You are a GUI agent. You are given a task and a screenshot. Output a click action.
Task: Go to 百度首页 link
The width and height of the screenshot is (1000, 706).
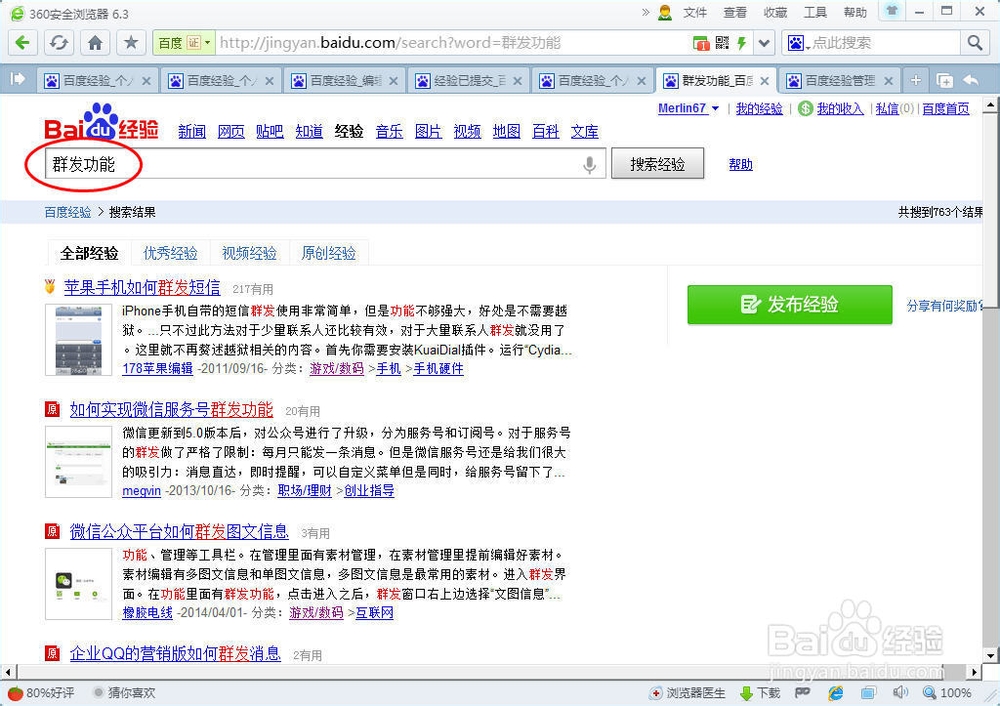(946, 108)
